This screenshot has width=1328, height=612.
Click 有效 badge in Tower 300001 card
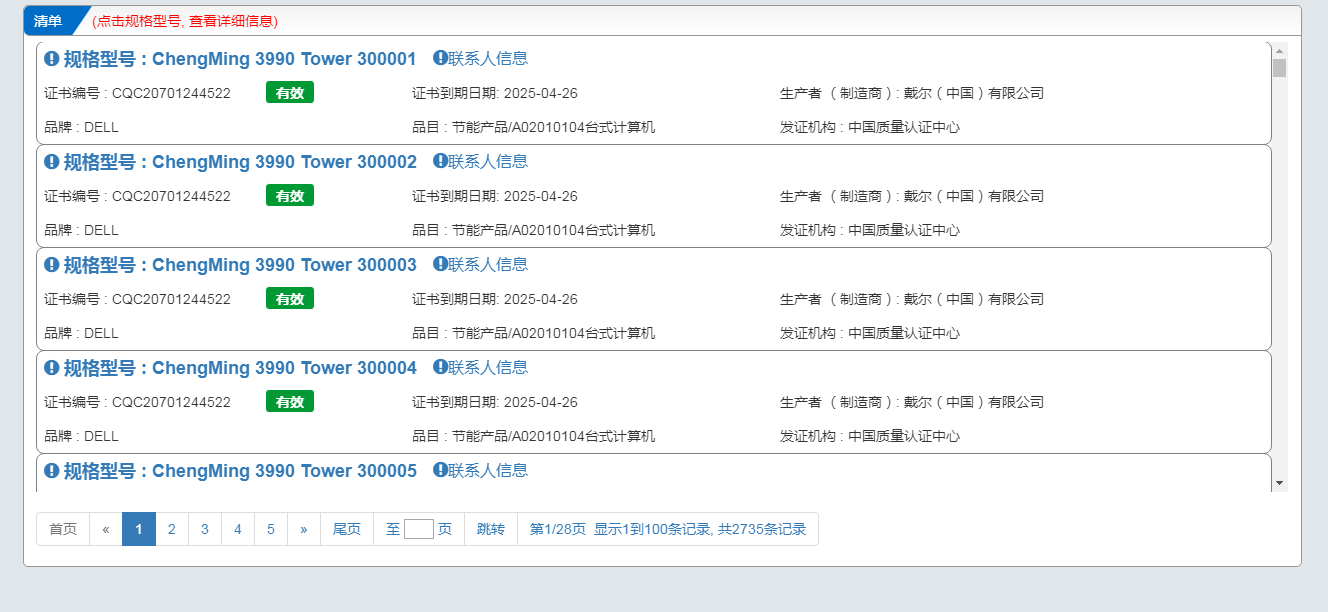(x=290, y=93)
